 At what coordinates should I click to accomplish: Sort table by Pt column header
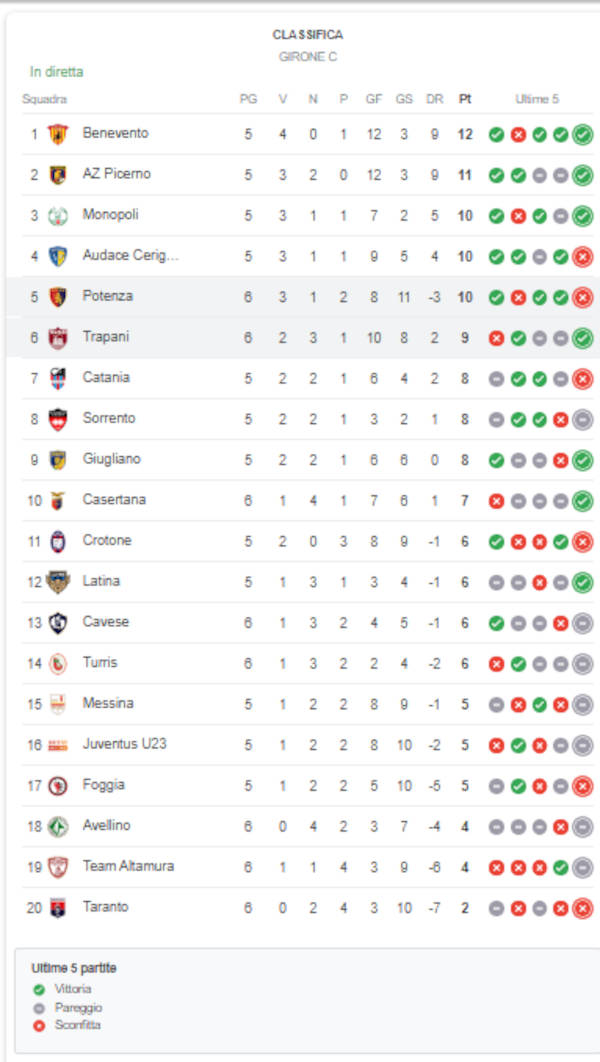465,99
